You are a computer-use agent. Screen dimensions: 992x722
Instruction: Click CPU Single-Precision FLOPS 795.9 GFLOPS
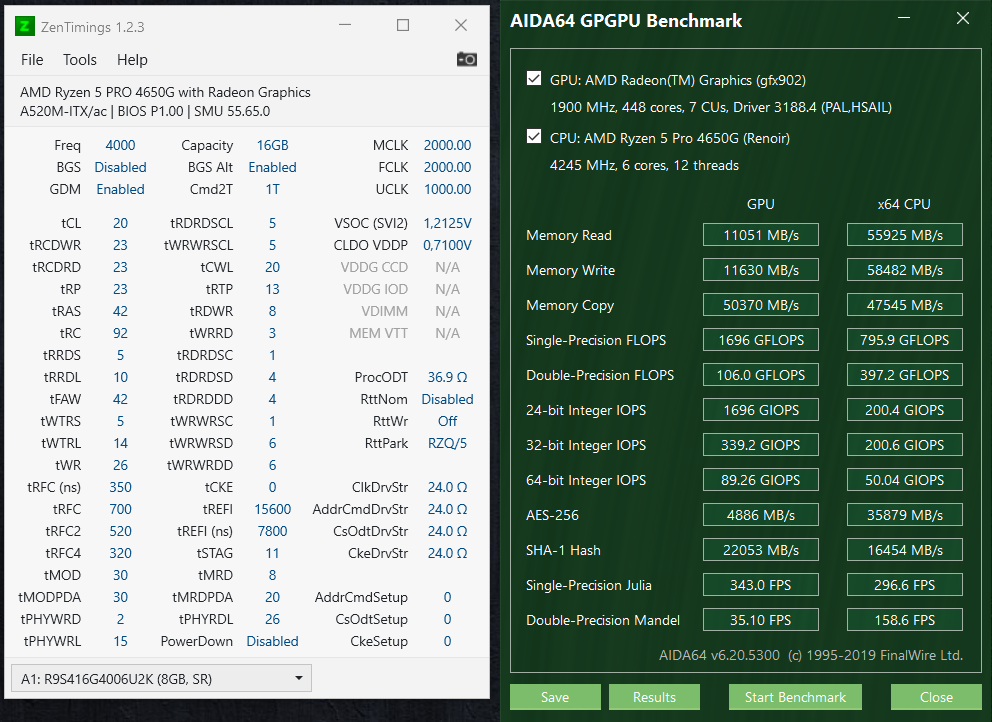905,340
